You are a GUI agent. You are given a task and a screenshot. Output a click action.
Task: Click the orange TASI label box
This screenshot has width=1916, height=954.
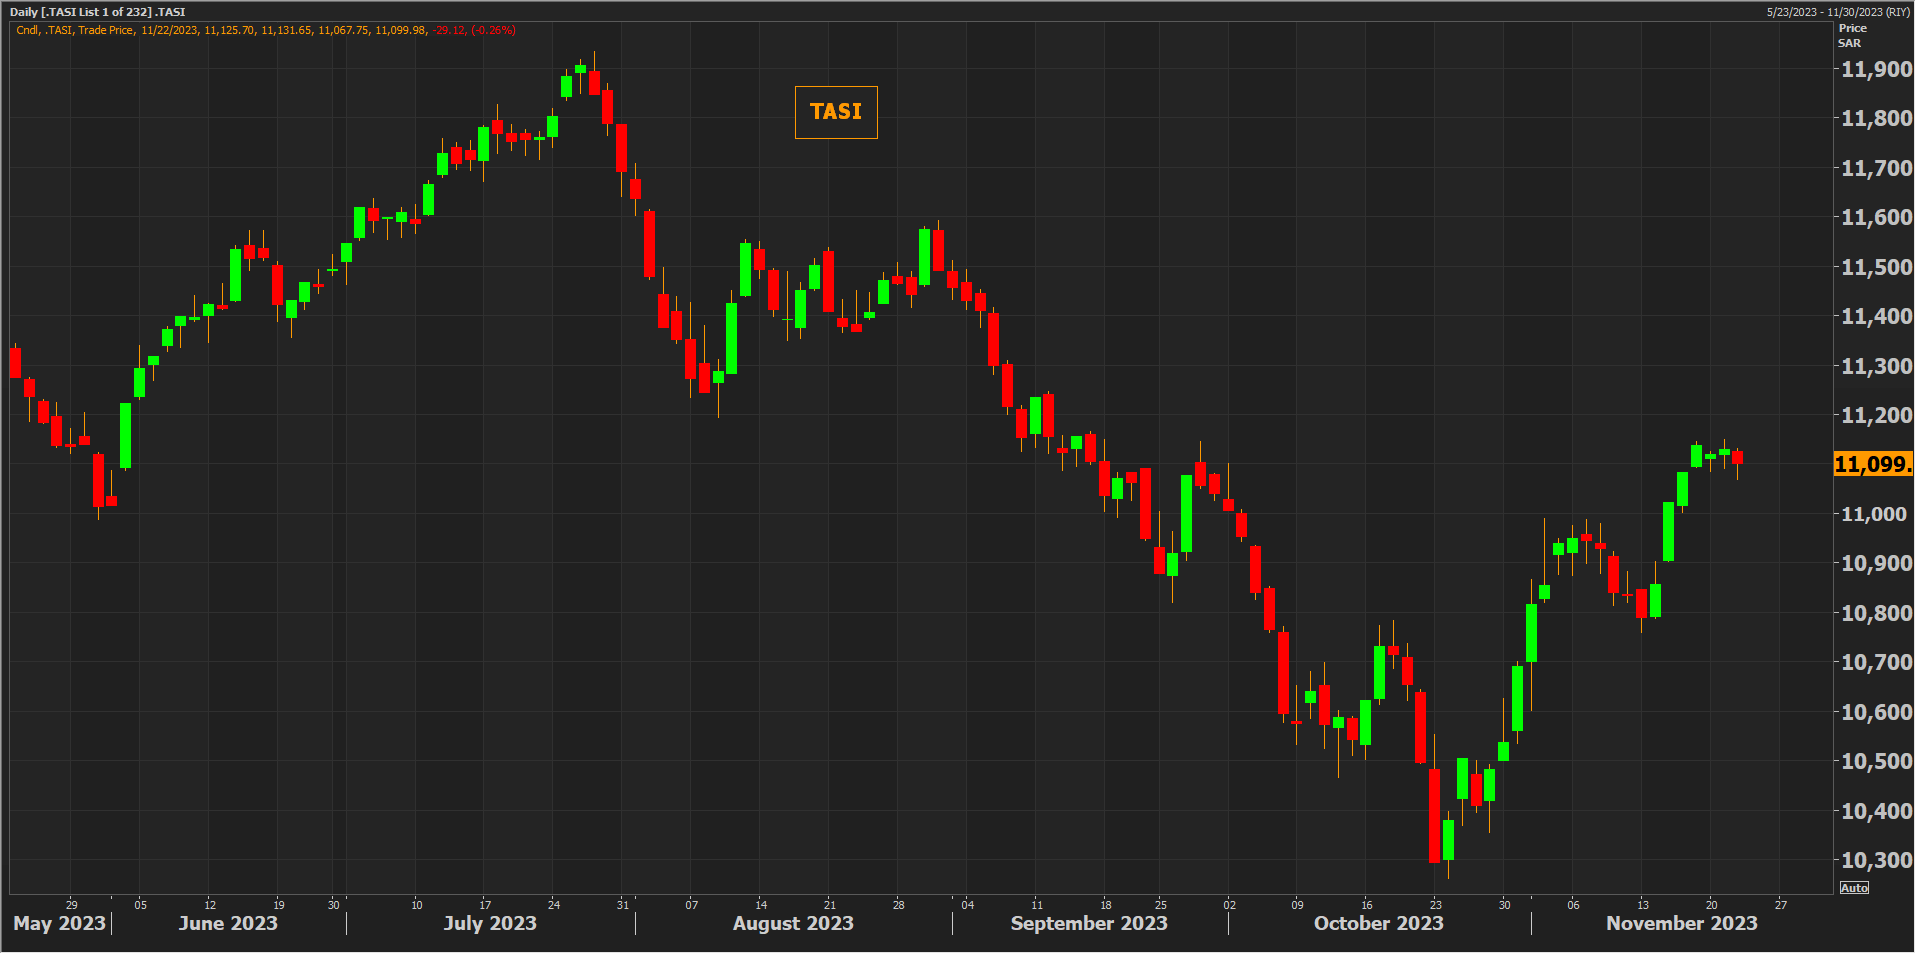(836, 112)
